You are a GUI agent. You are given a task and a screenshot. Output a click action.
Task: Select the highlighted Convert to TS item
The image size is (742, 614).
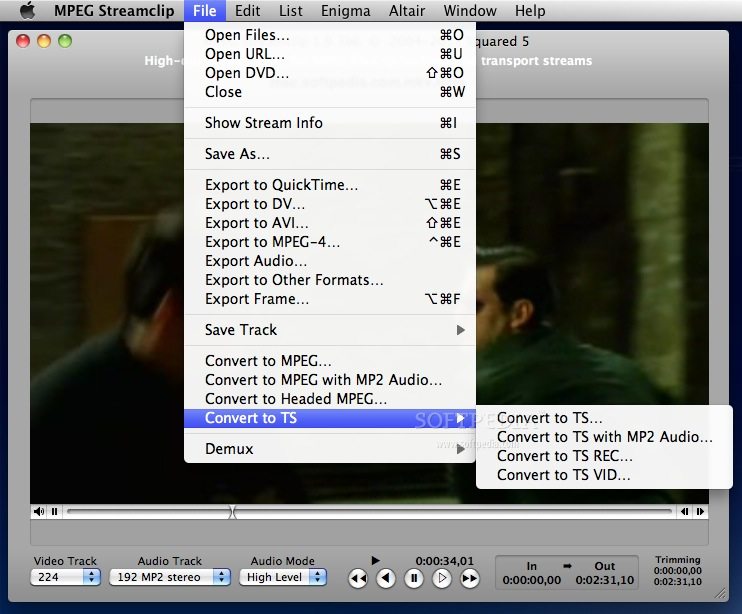(330, 418)
